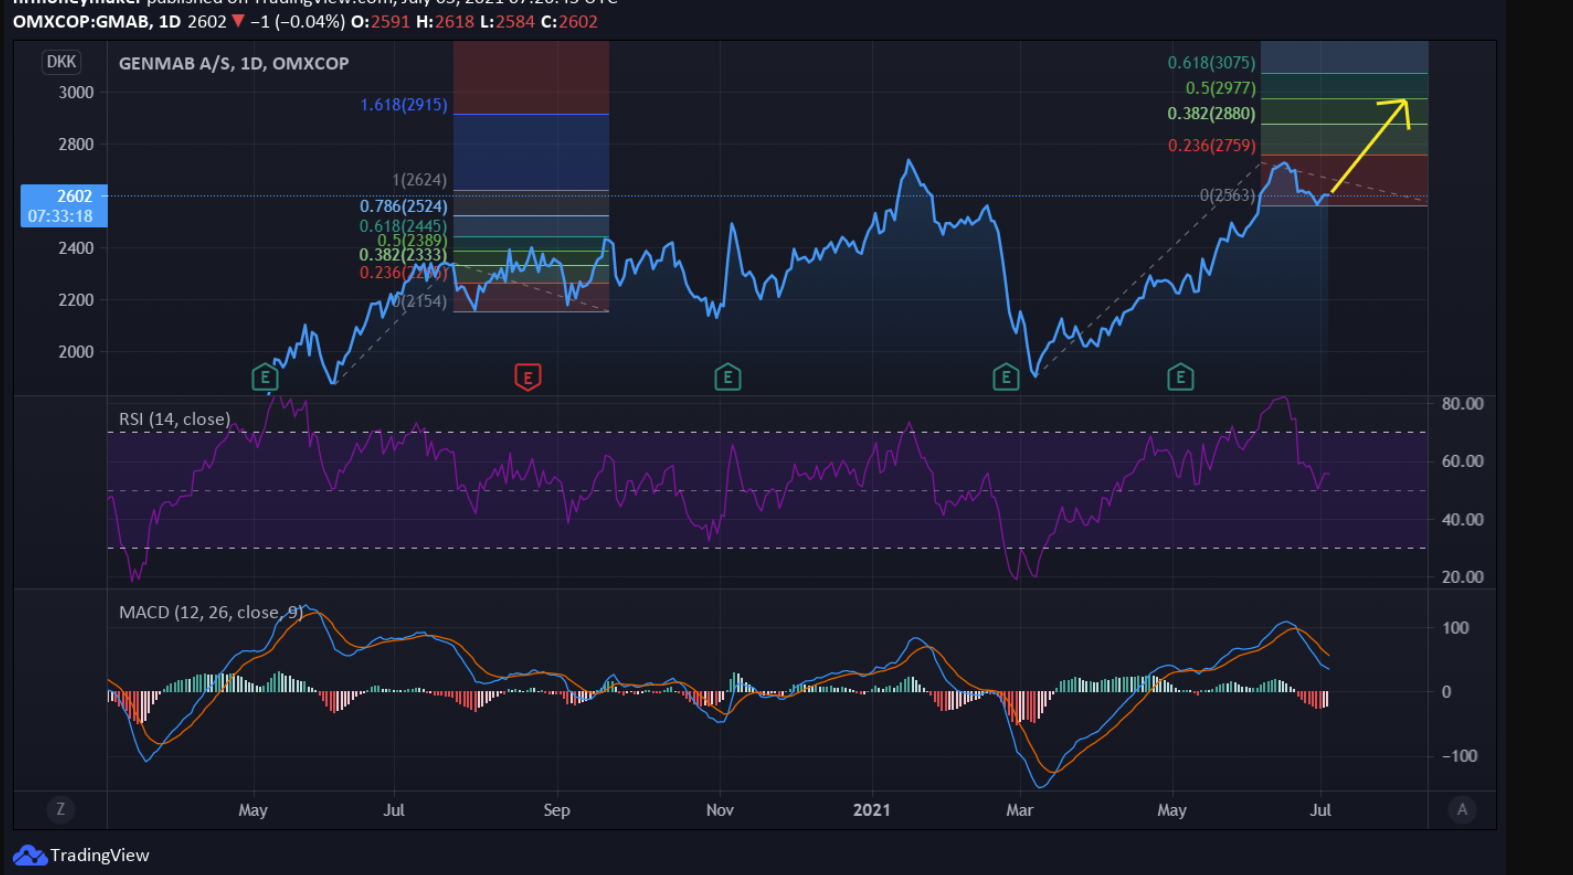
Task: Click the earnings marker near March 2021
Action: (1005, 377)
